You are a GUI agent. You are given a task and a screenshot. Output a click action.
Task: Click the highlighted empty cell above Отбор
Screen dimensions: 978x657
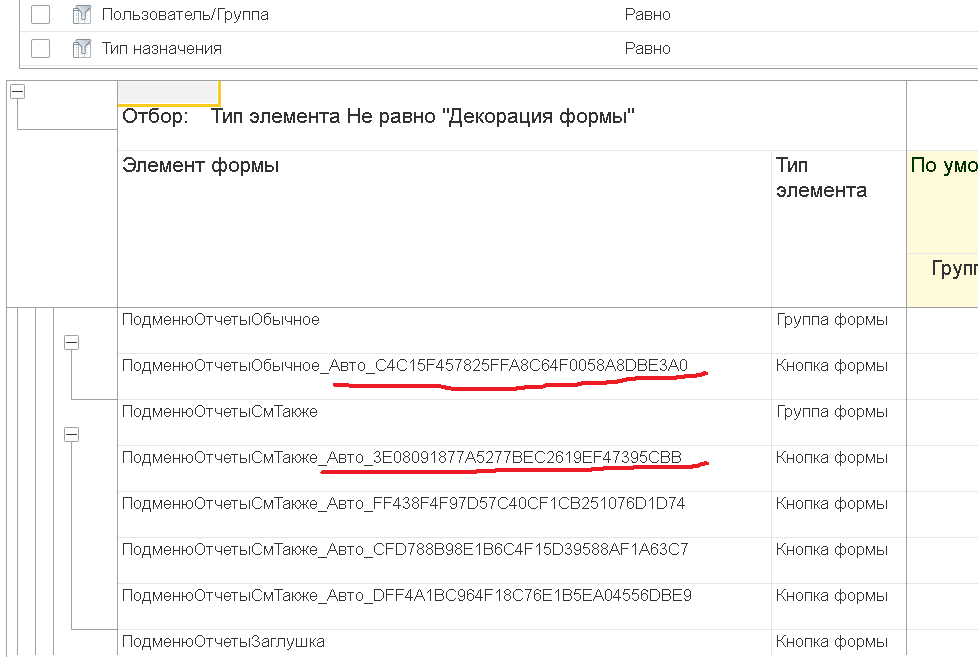click(168, 92)
